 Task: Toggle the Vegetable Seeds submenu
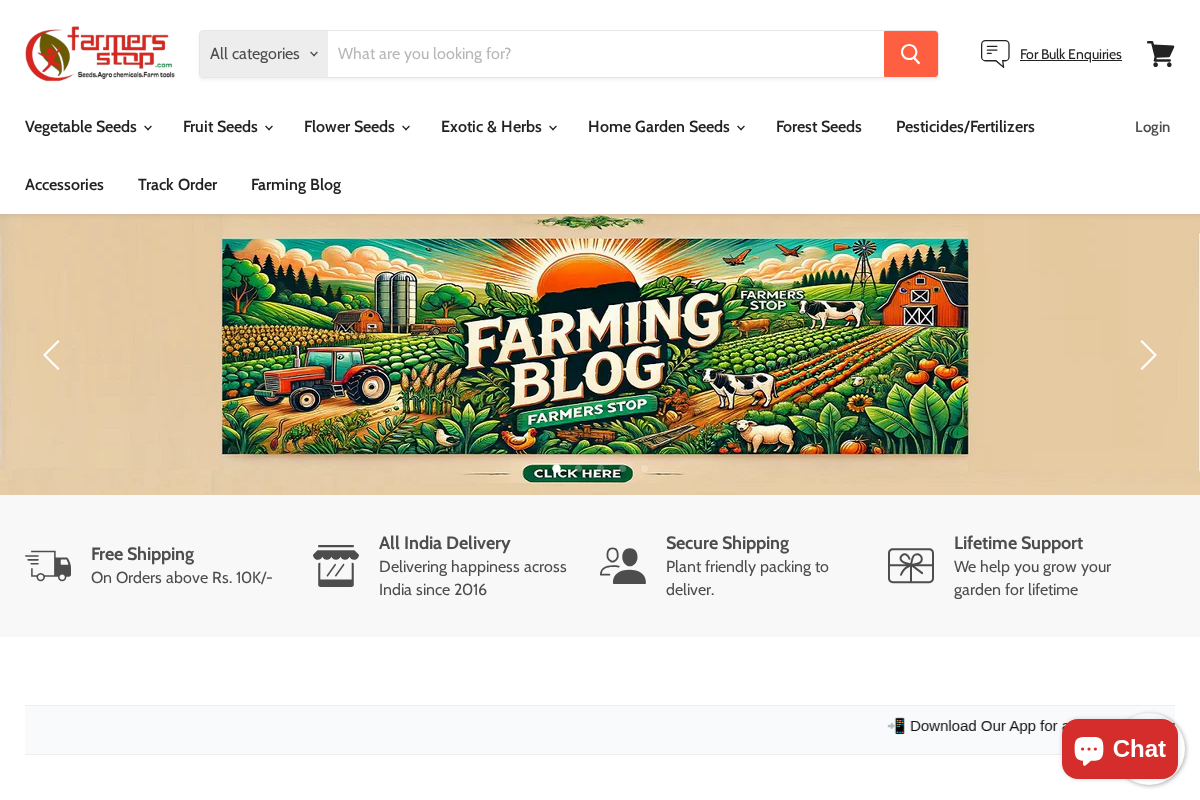(x=88, y=127)
